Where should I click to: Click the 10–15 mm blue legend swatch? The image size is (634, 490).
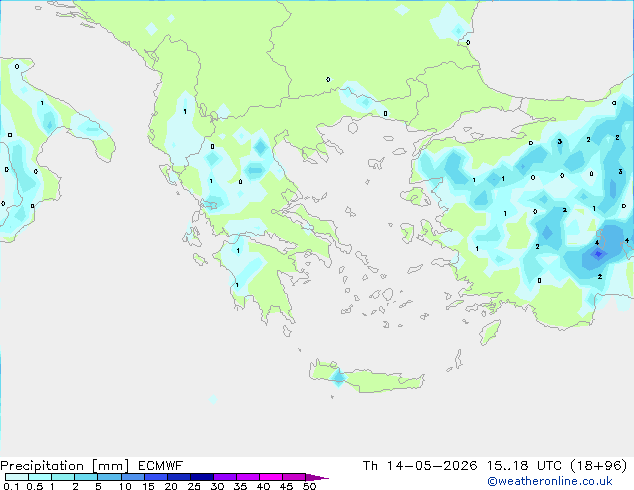[133, 477]
